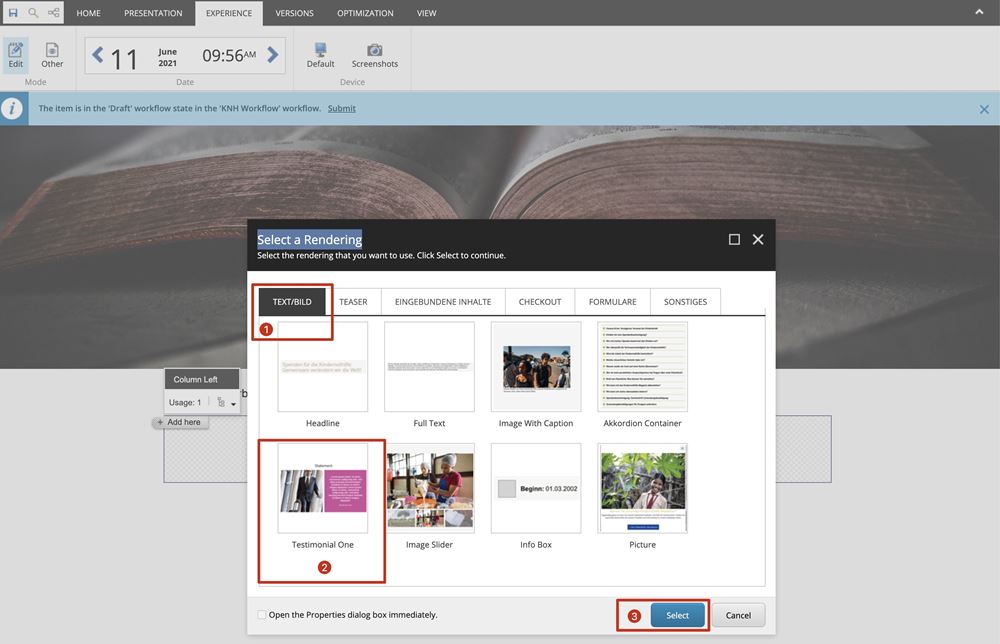Click the Add here button
Screen dimensions: 1000x644
[180, 422]
